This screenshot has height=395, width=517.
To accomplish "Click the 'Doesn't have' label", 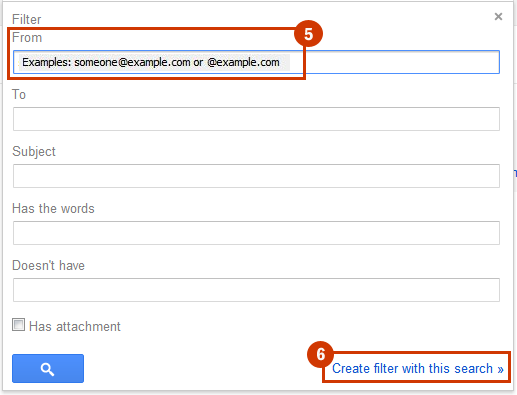I will [49, 265].
